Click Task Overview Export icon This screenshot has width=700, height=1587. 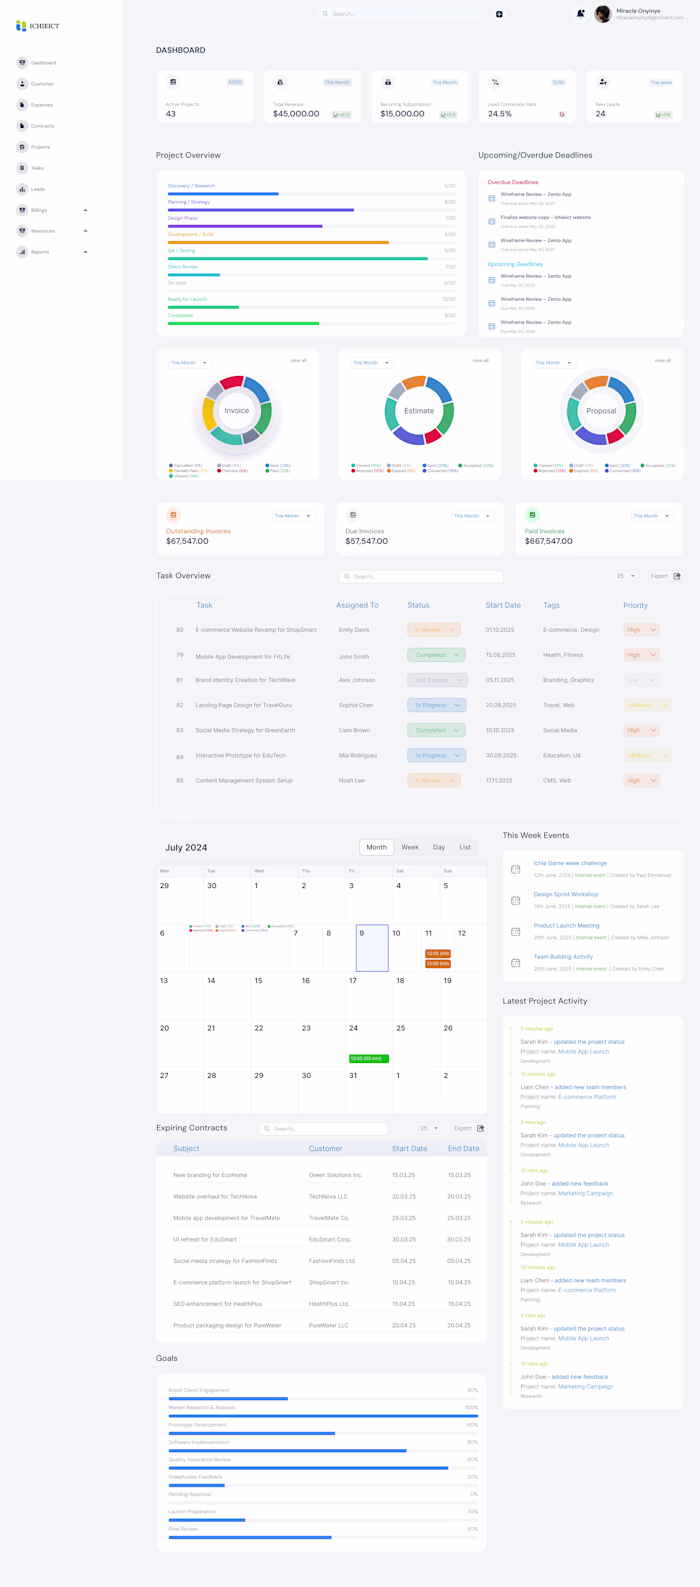pyautogui.click(x=677, y=576)
